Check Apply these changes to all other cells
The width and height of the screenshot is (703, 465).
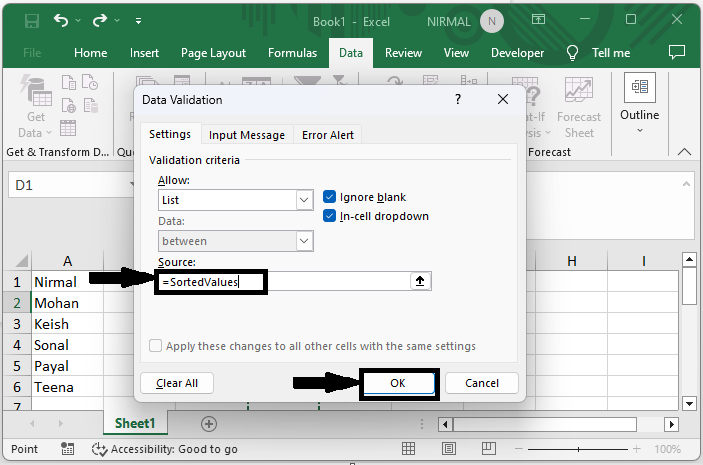coord(155,346)
